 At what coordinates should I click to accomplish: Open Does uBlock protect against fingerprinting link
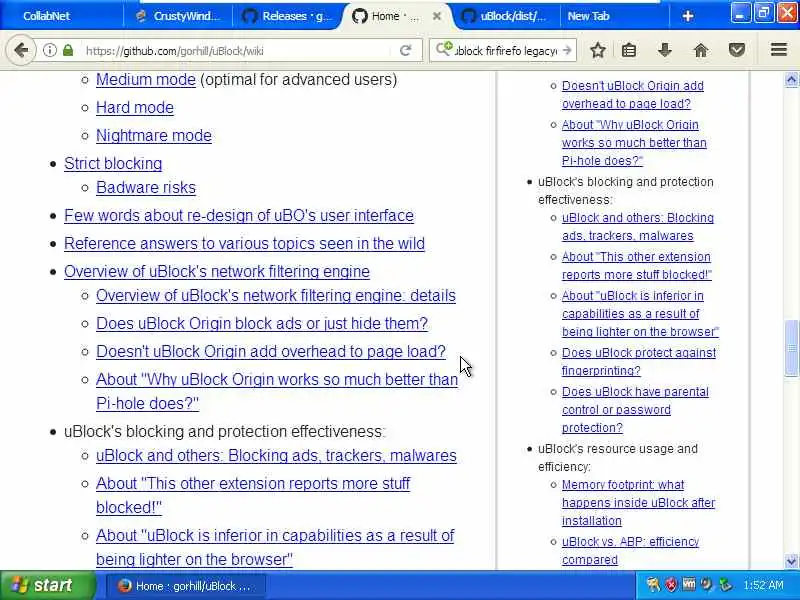(639, 362)
